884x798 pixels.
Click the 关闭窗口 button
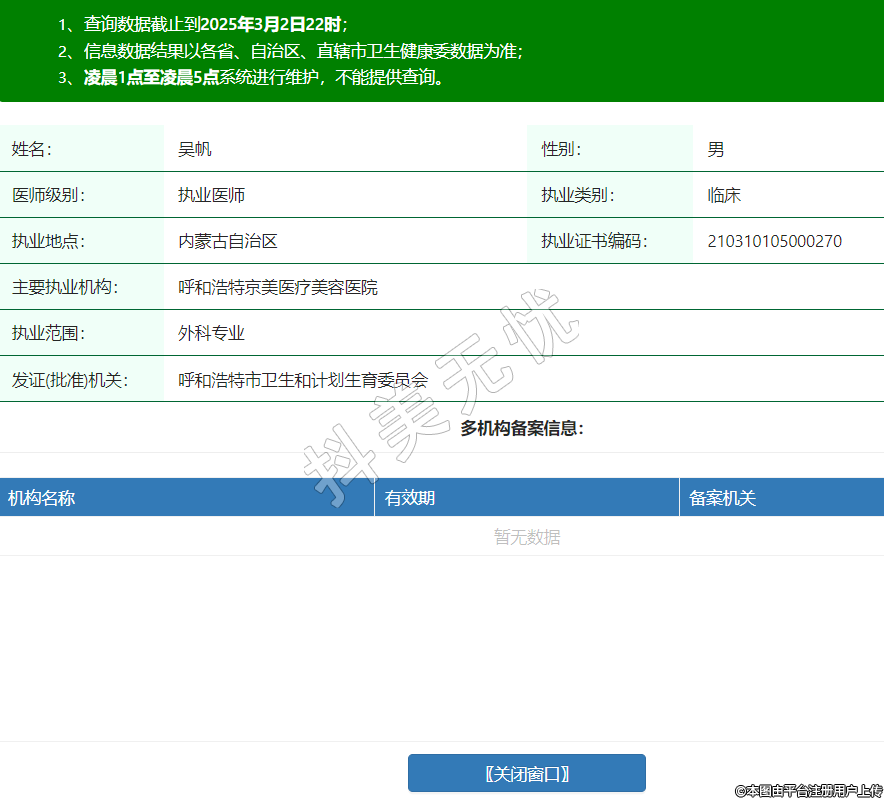point(526,773)
